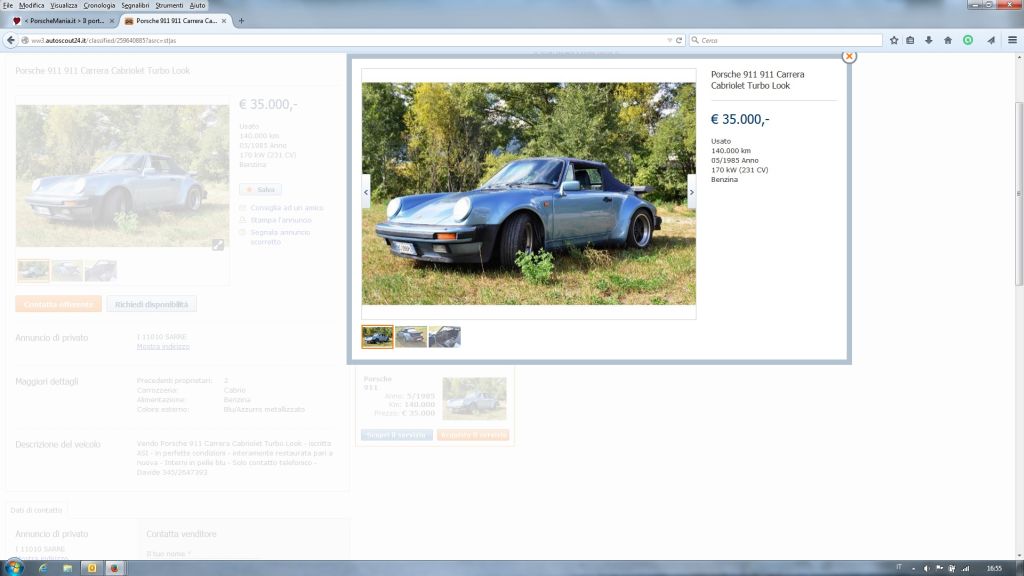Click Stampa l'annuncio link
1024x576 pixels.
tap(281, 220)
